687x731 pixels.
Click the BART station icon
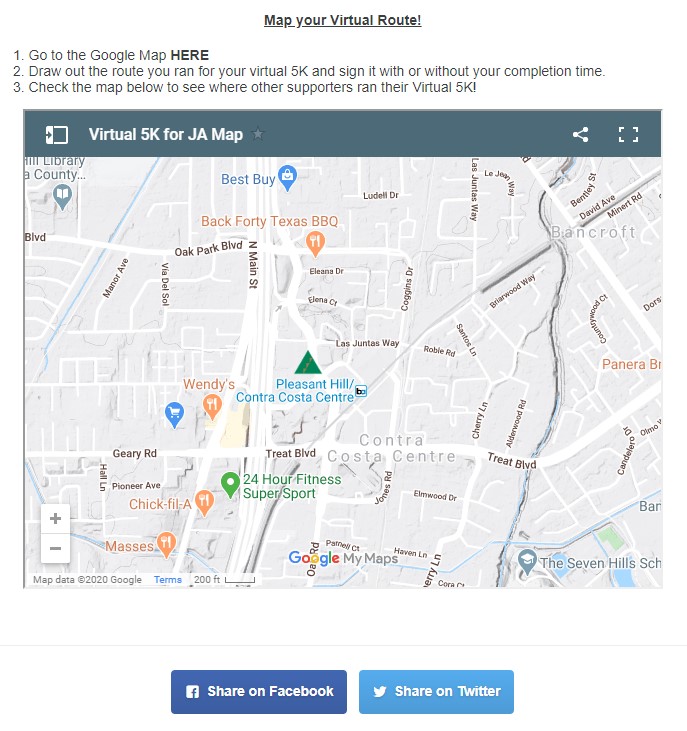pyautogui.click(x=361, y=391)
